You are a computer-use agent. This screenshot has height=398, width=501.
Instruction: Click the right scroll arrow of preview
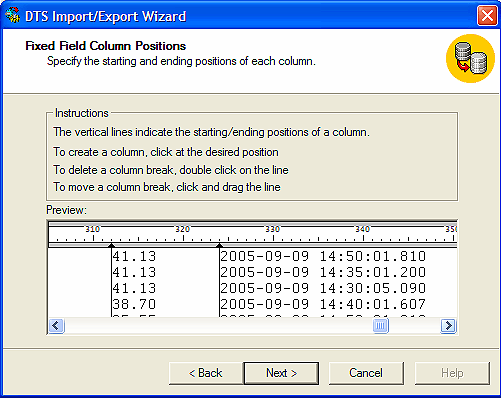(x=448, y=325)
